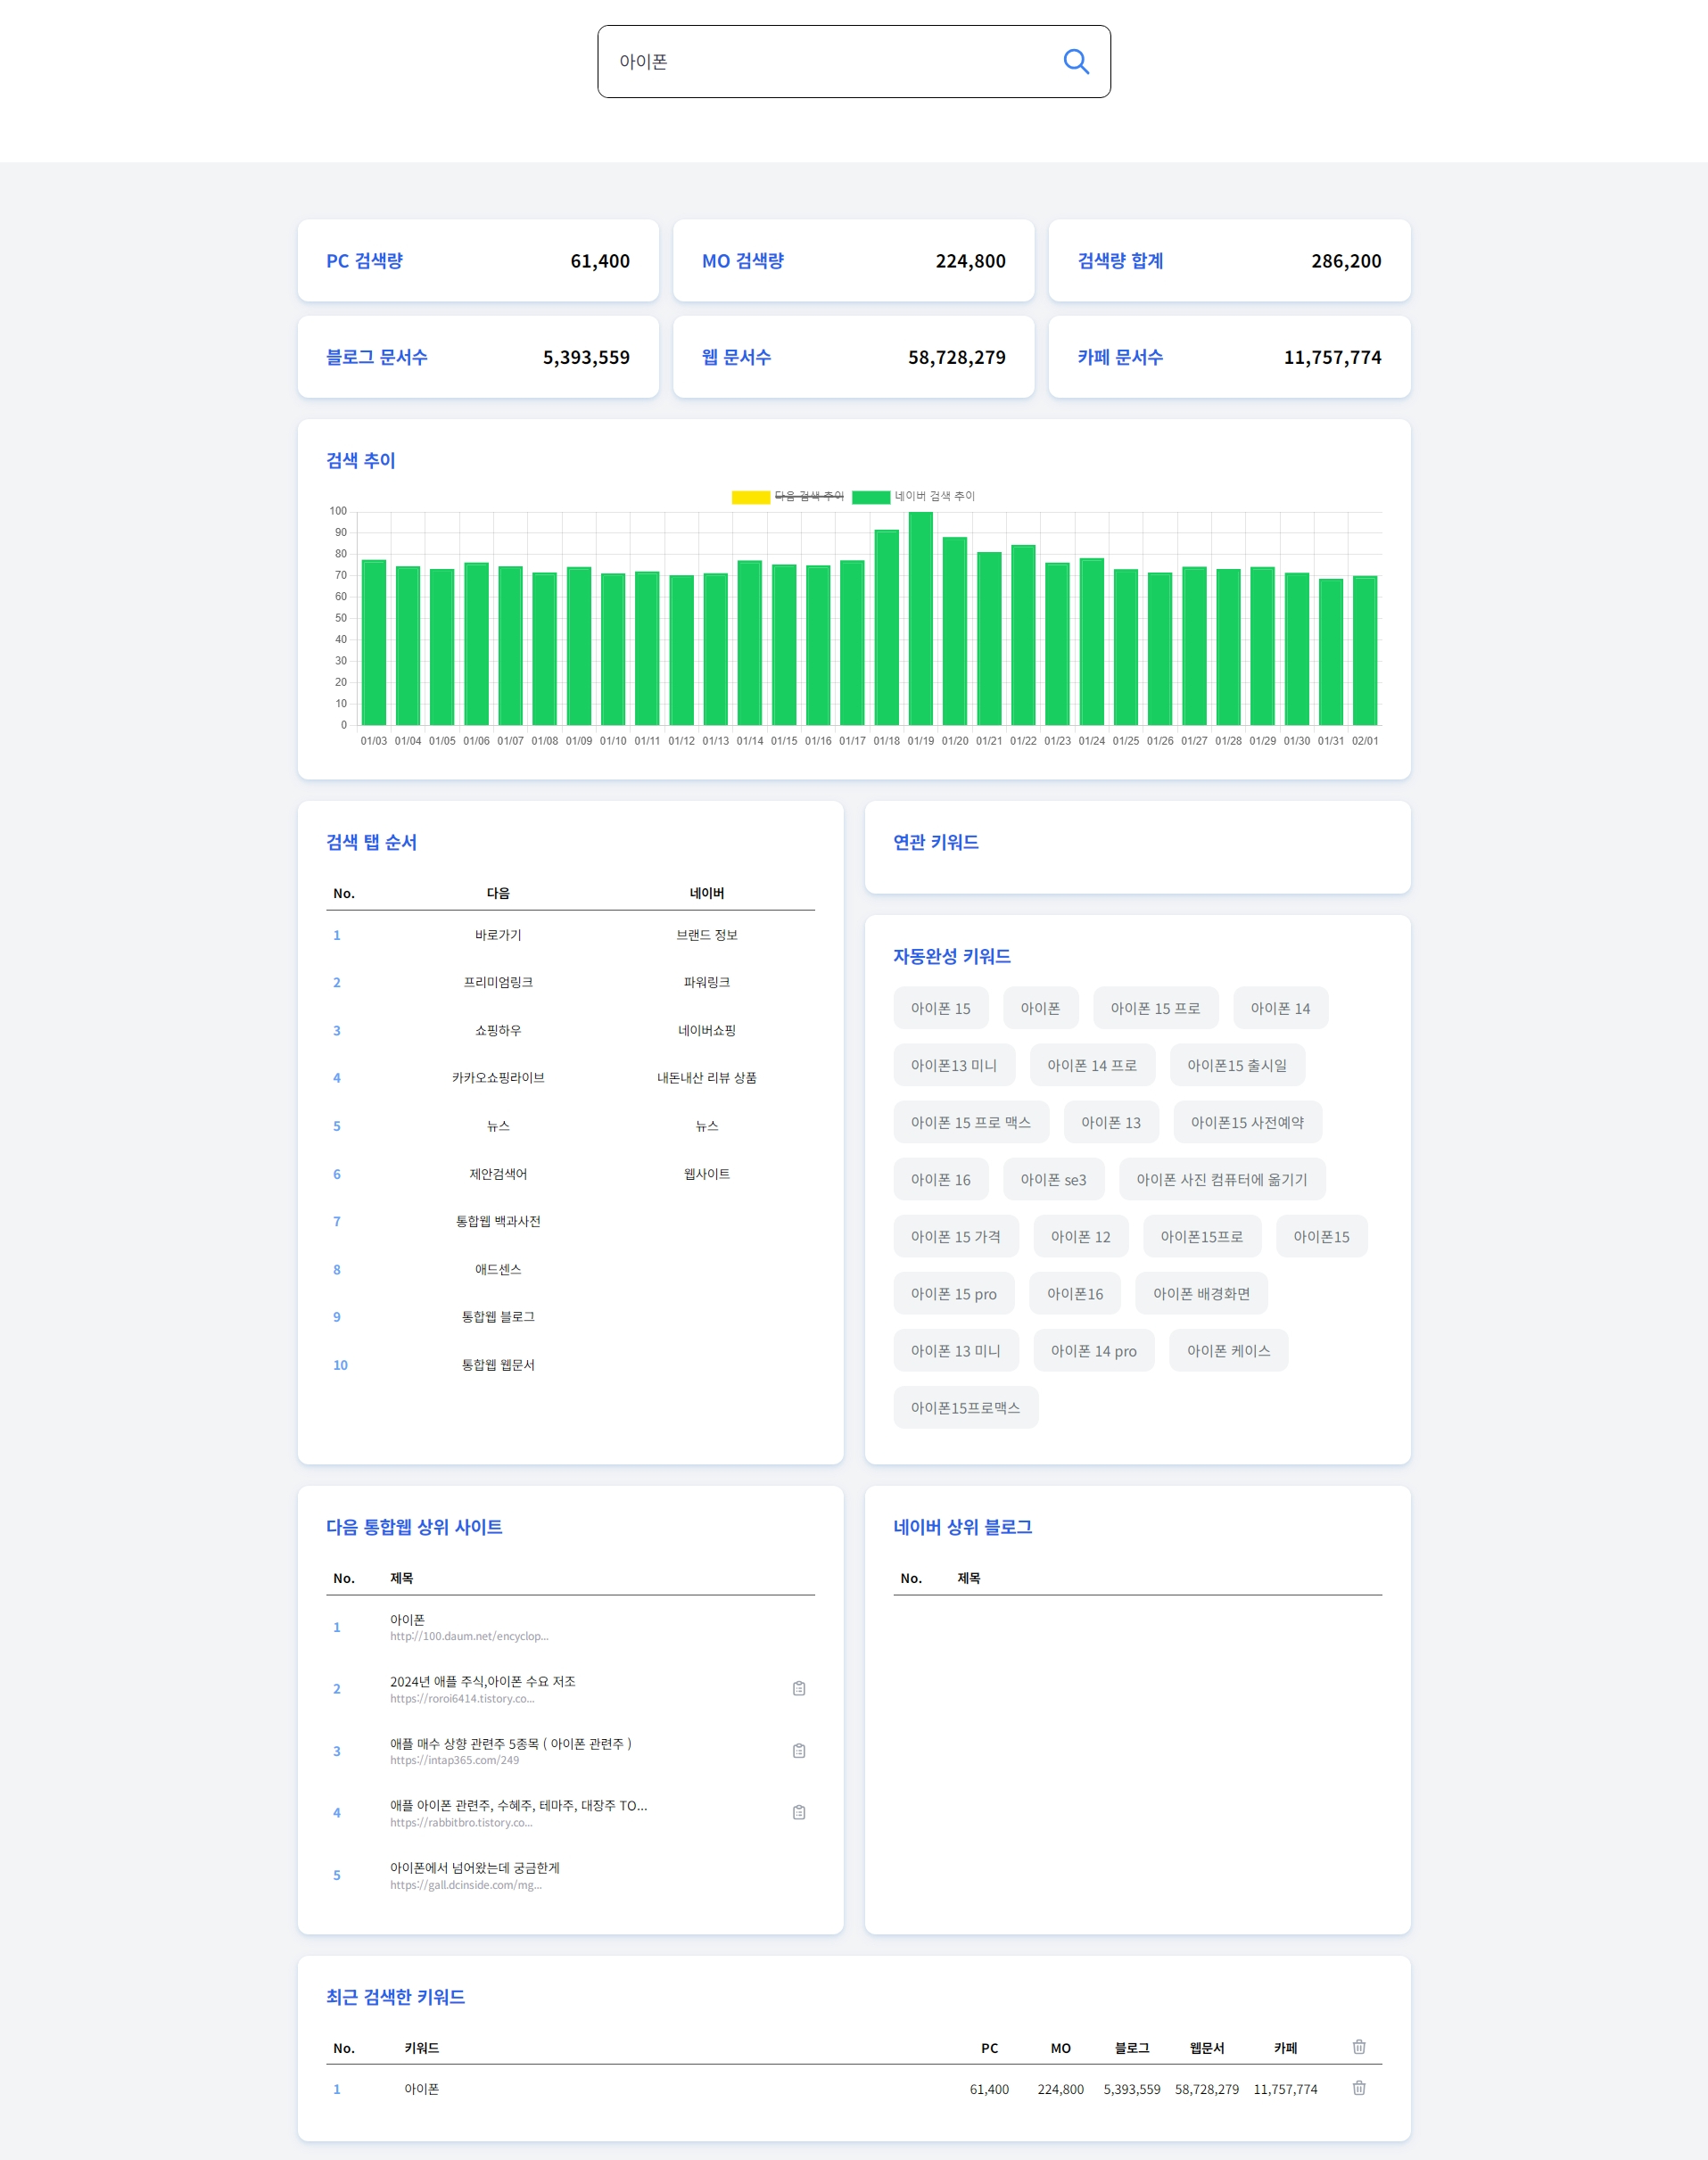Click the 01/19 peak bar
This screenshot has height=2160, width=1708.
920,618
